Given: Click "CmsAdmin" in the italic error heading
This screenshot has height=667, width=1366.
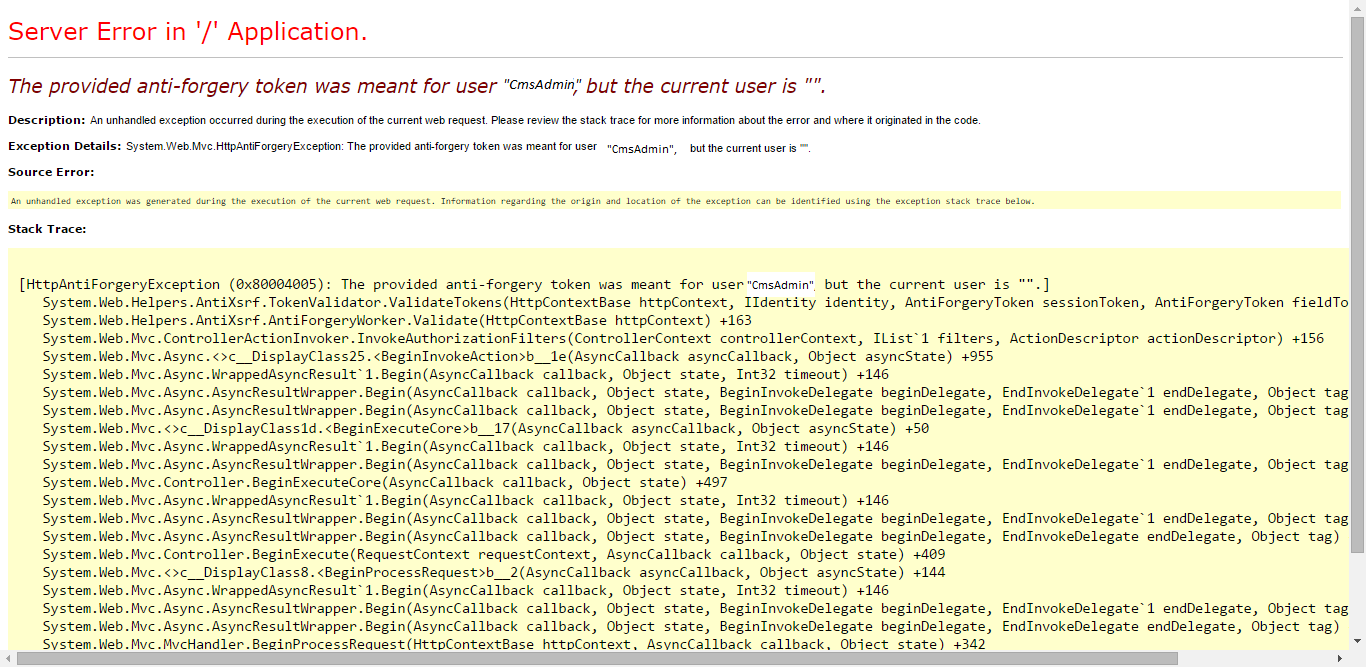Looking at the screenshot, I should pos(541,85).
